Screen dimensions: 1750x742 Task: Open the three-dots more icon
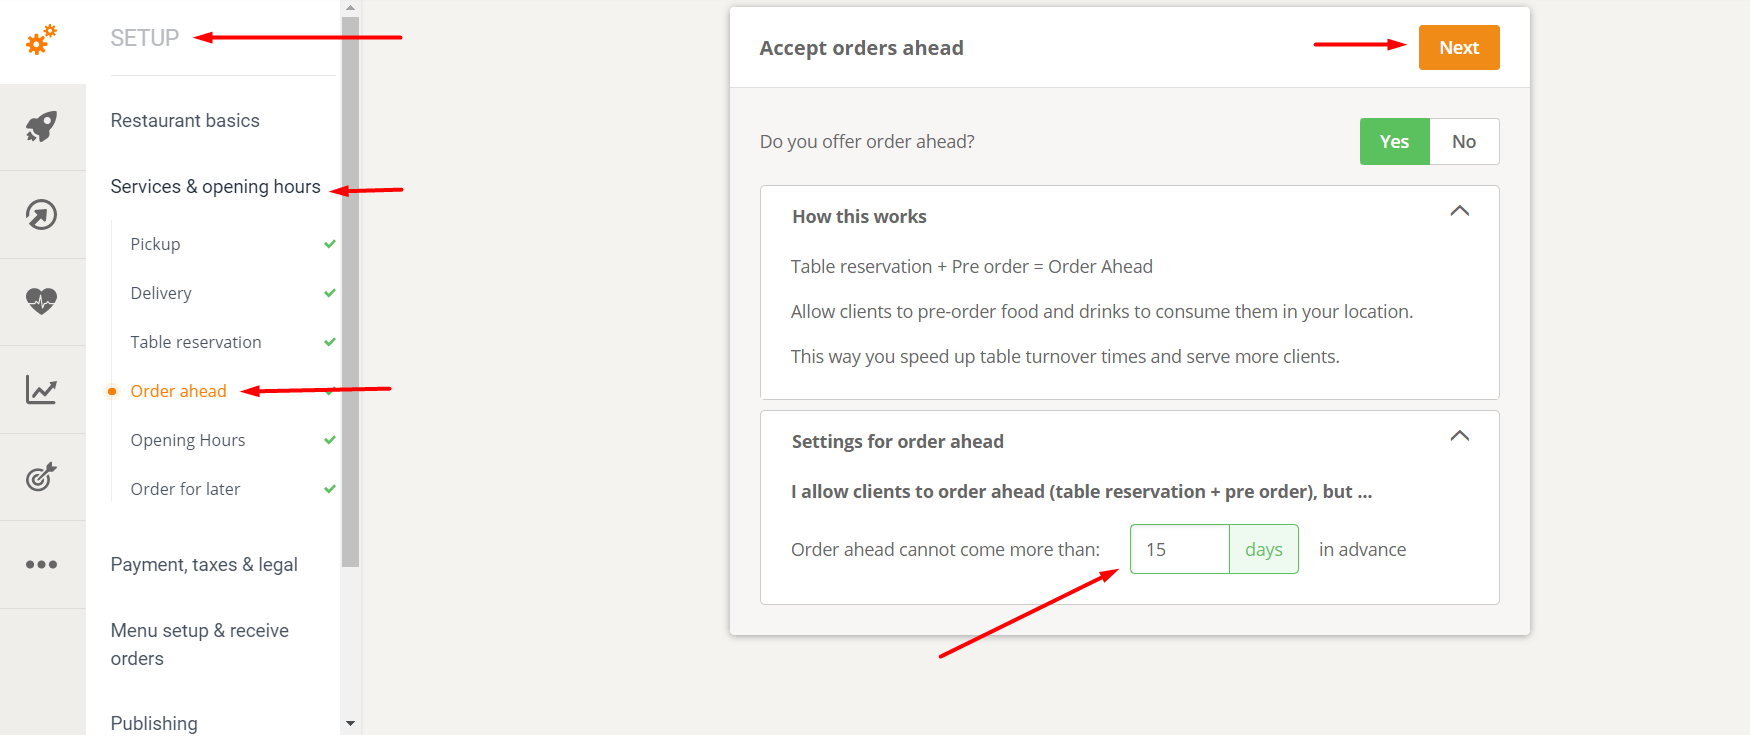point(41,564)
